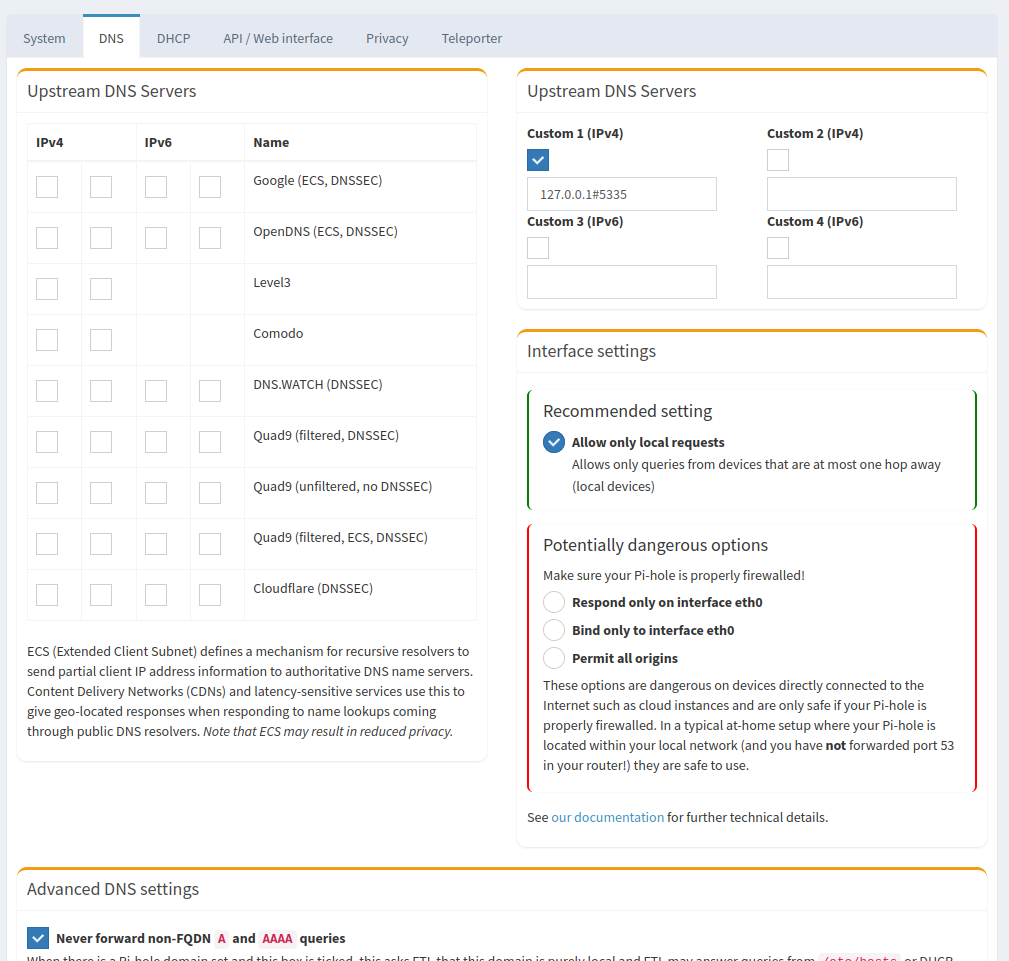Check first IPv4 box for Quad9 (filtered, DNSSEC)

tap(47, 442)
